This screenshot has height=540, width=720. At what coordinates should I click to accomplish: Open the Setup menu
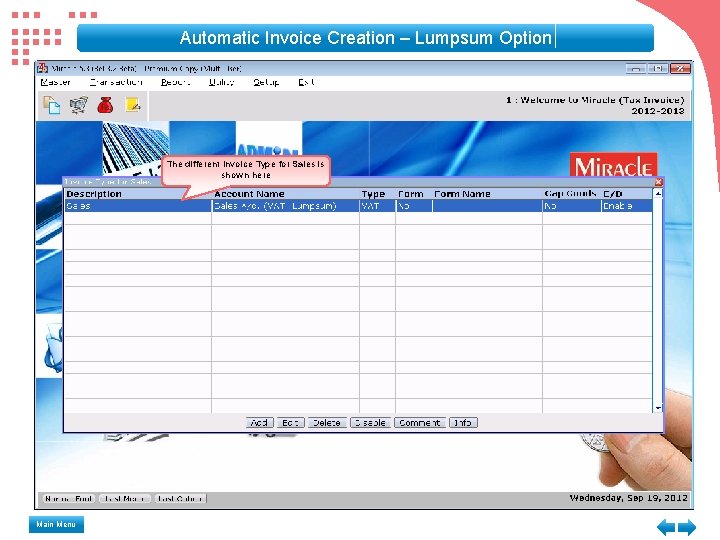tap(266, 82)
